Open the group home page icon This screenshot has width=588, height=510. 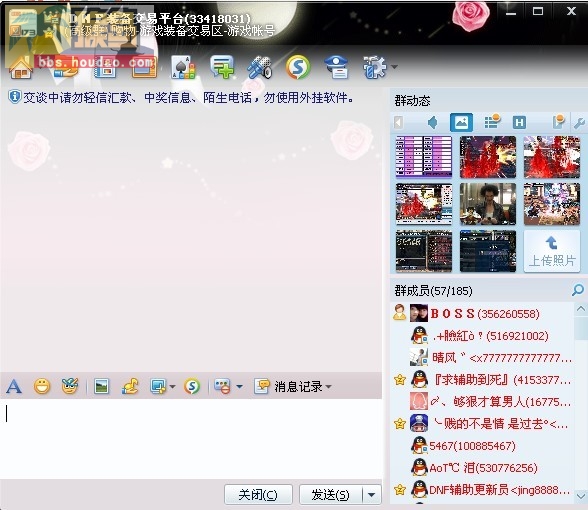pos(21,69)
